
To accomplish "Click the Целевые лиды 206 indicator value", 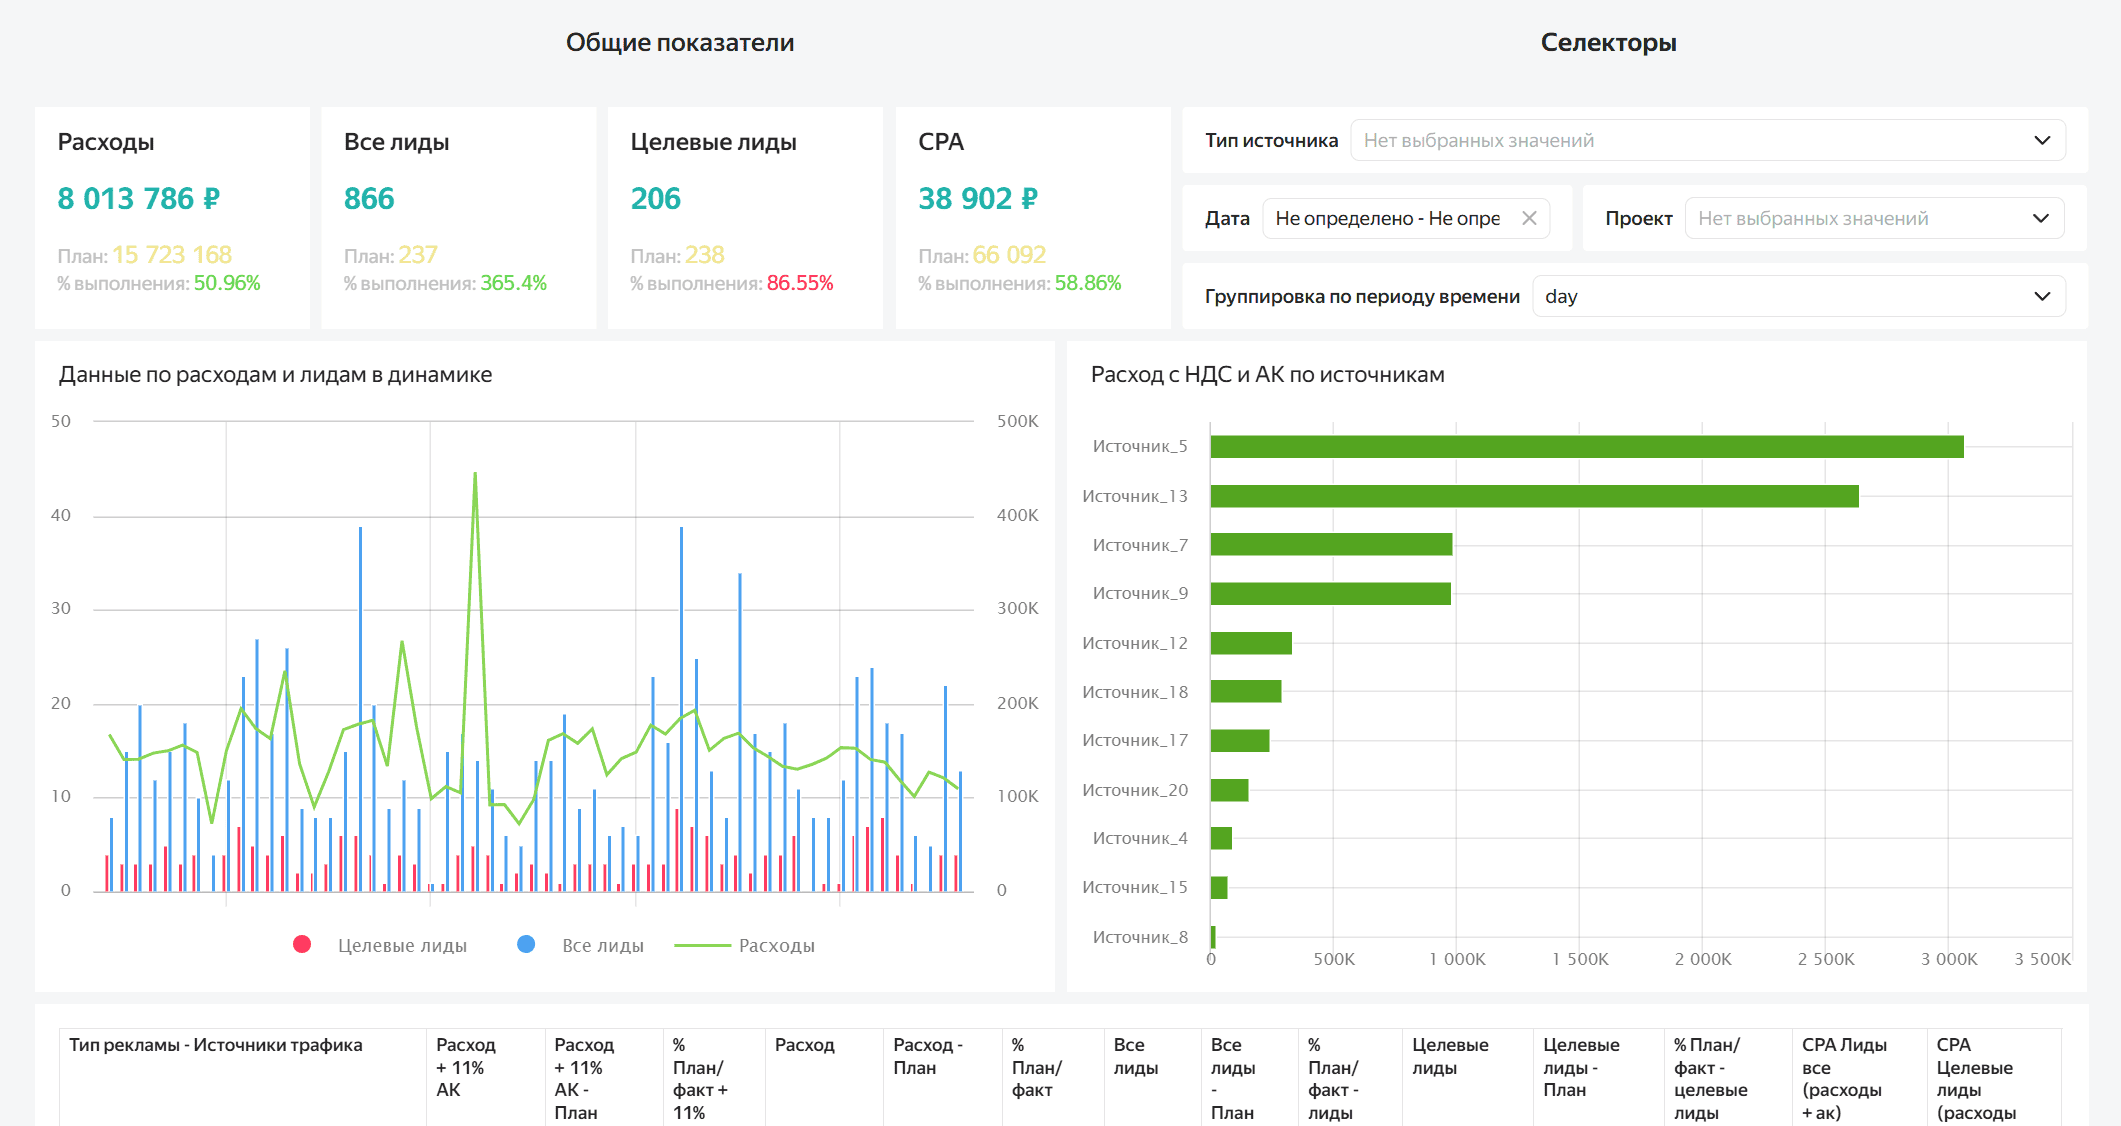I will point(655,199).
